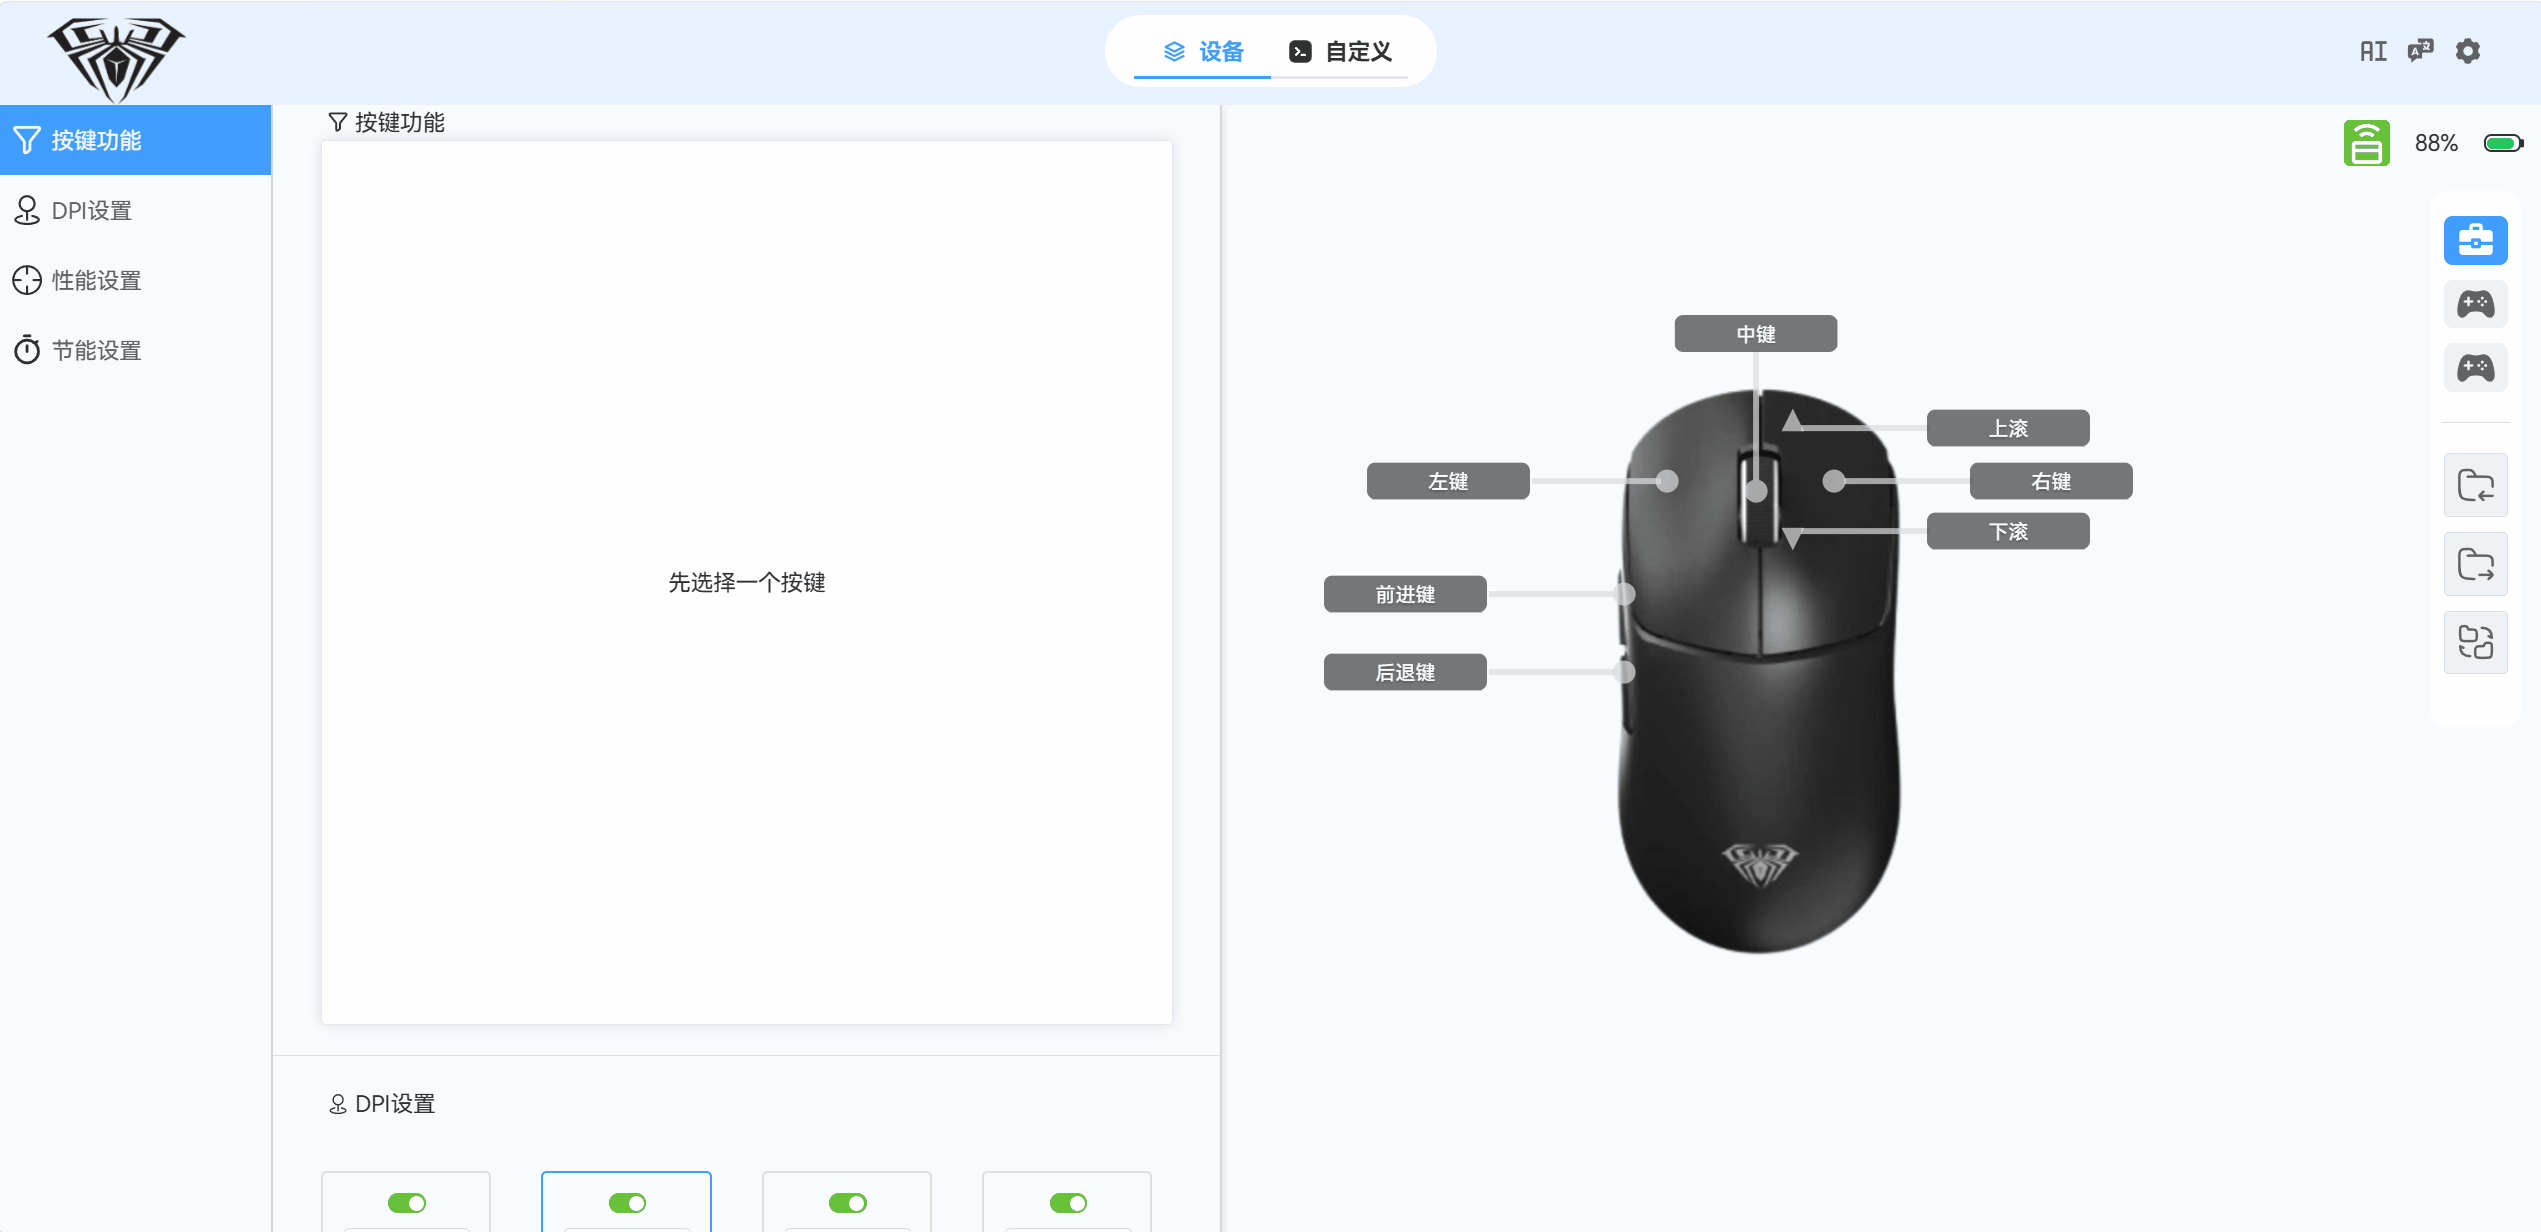2541x1232 pixels.
Task: Toggle the second (highlighted) DPI level switch
Action: [x=627, y=1203]
